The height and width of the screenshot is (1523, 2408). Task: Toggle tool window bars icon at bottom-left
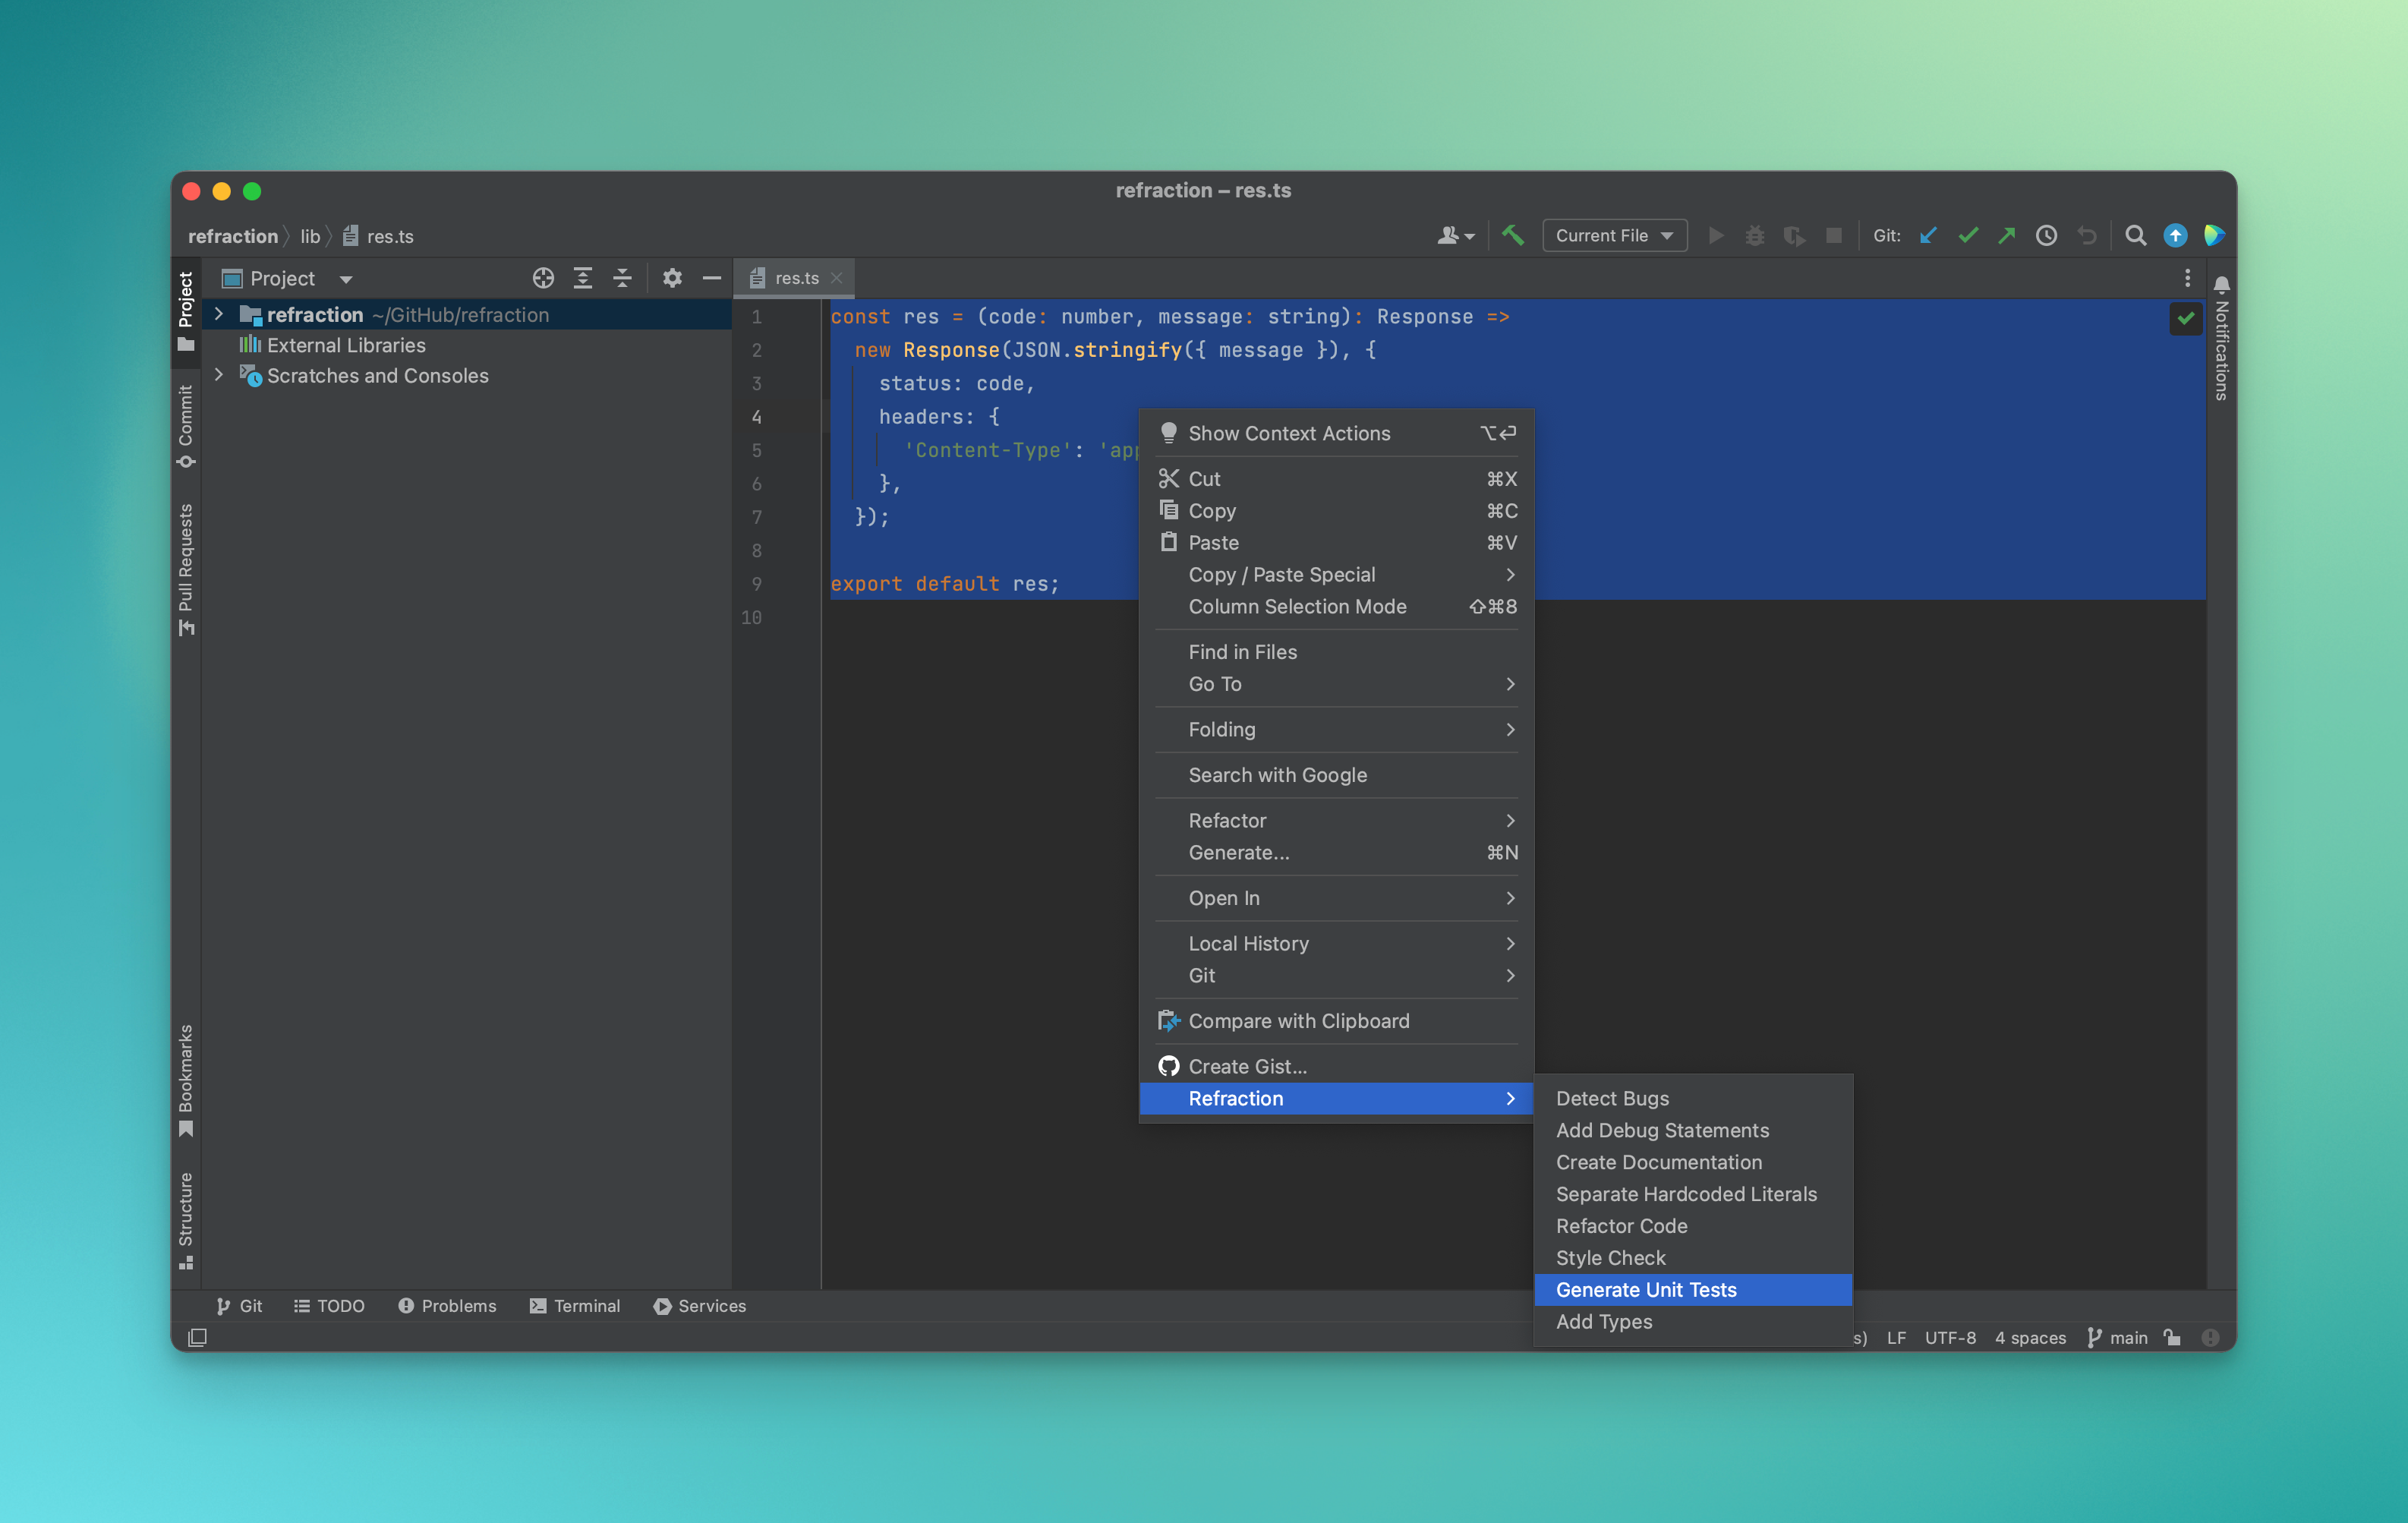(197, 1338)
